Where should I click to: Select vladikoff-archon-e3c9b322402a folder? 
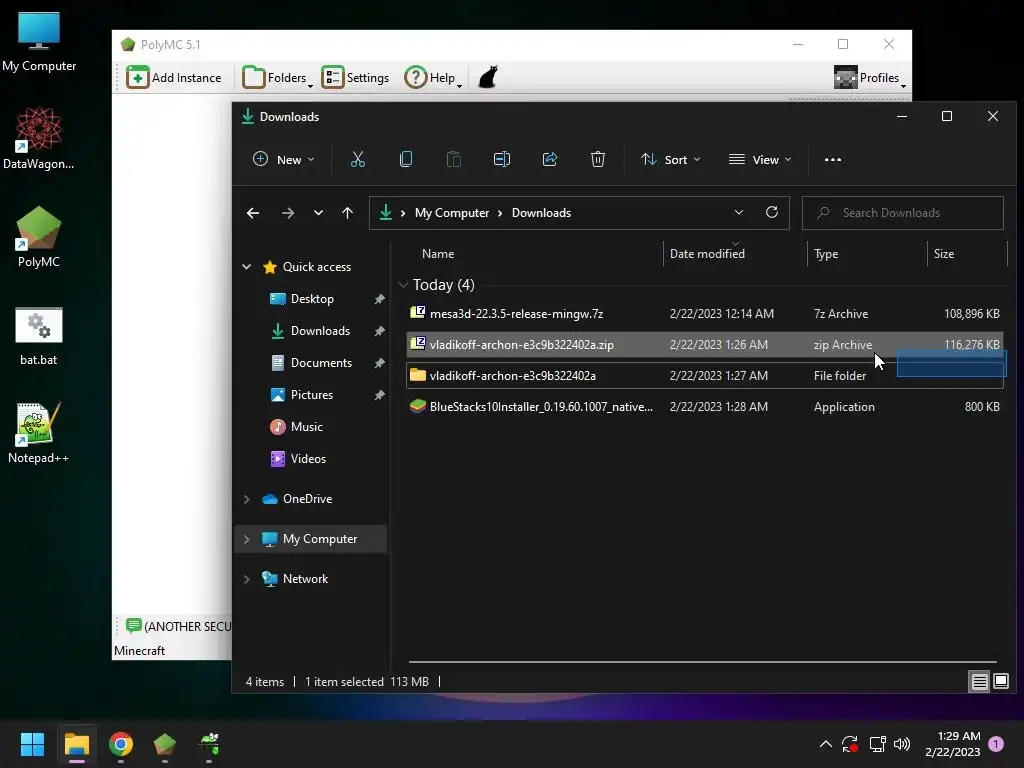(705, 376)
